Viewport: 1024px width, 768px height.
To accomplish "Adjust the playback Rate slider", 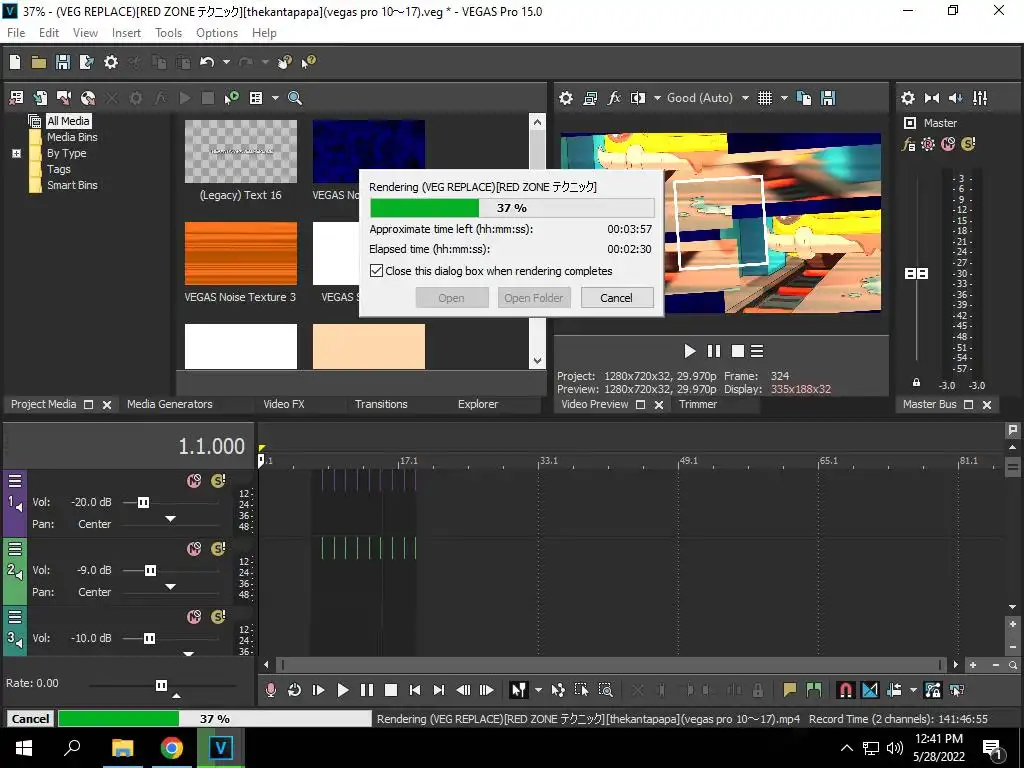I will tap(161, 685).
